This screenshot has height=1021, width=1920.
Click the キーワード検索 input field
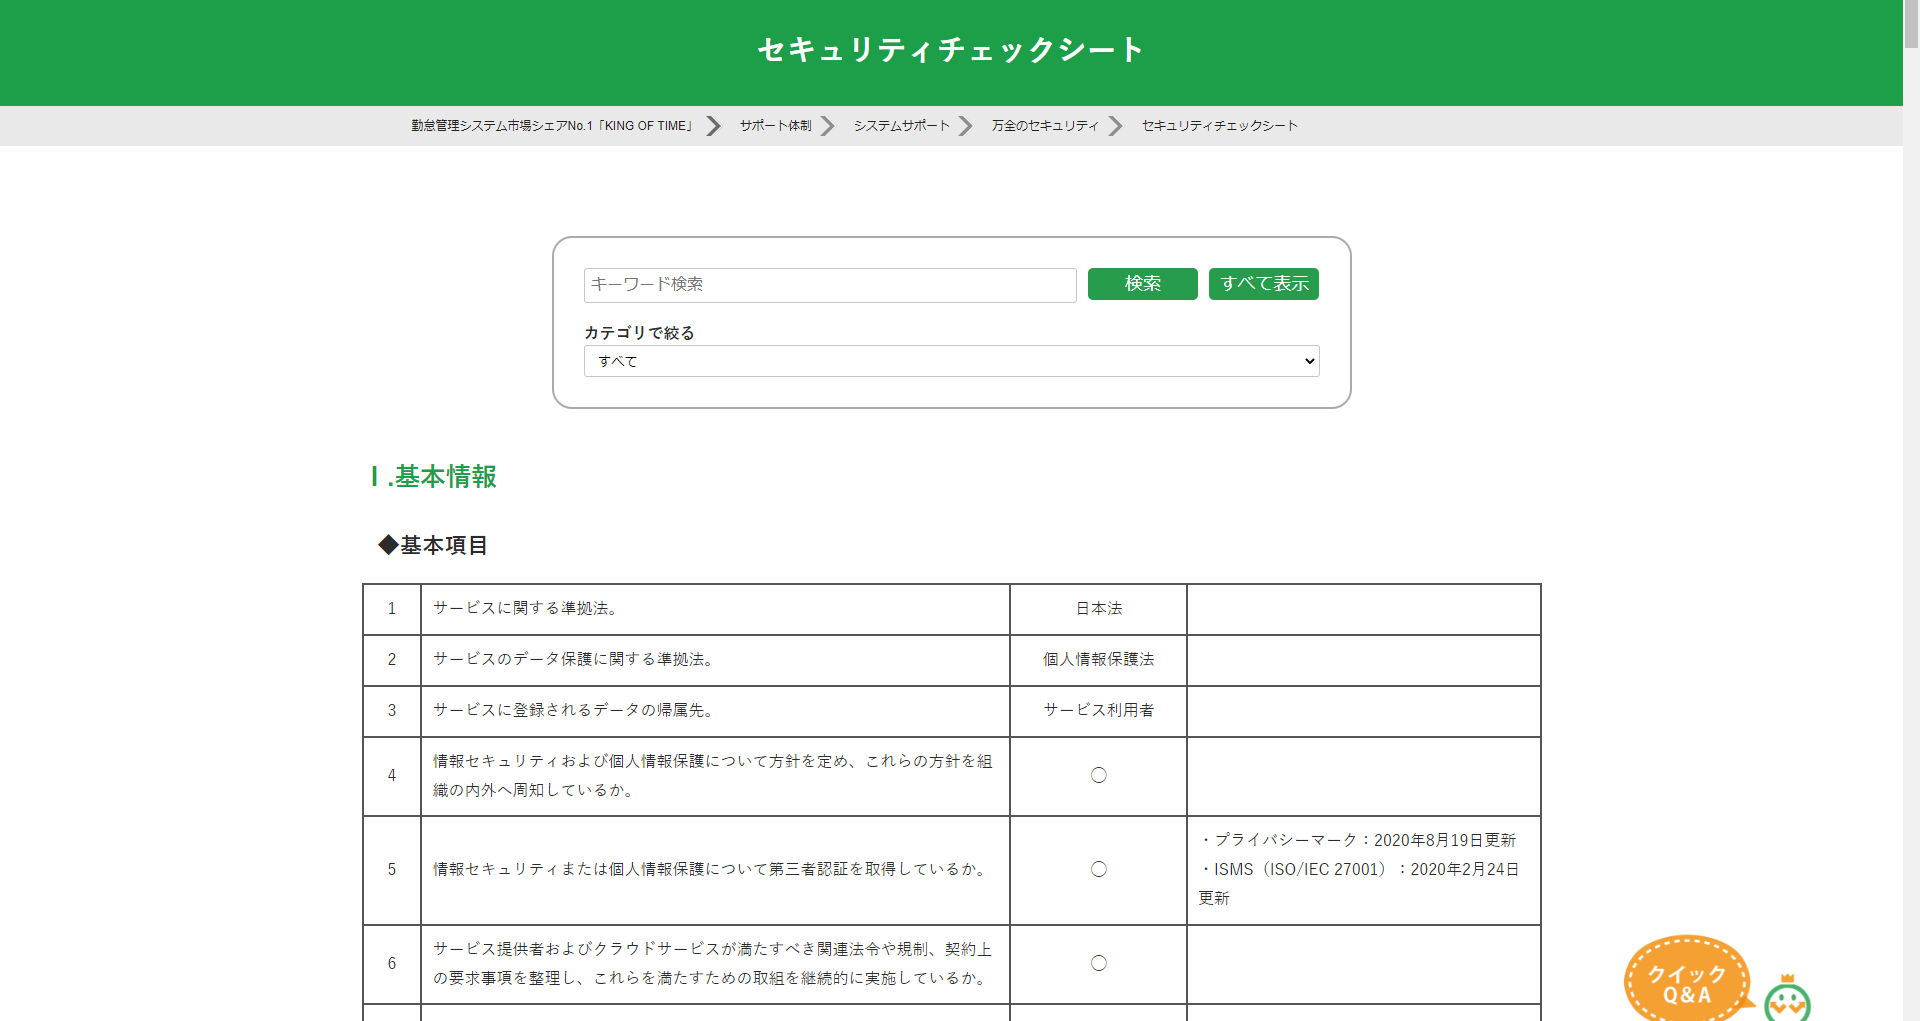(830, 285)
